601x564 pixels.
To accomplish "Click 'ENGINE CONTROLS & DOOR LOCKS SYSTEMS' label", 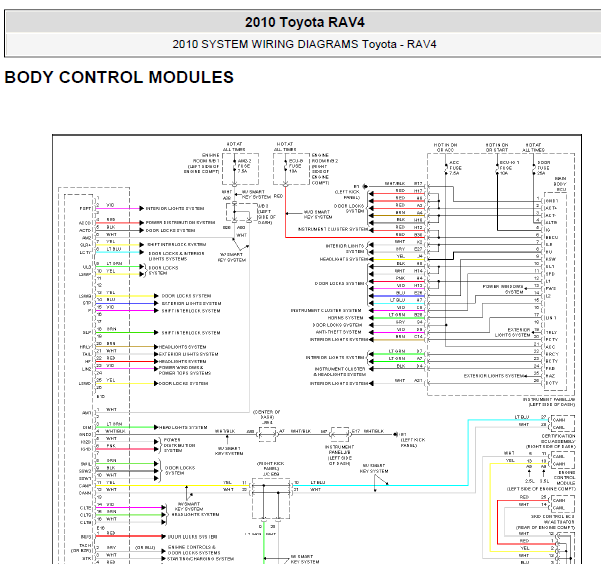I will pos(194,550).
